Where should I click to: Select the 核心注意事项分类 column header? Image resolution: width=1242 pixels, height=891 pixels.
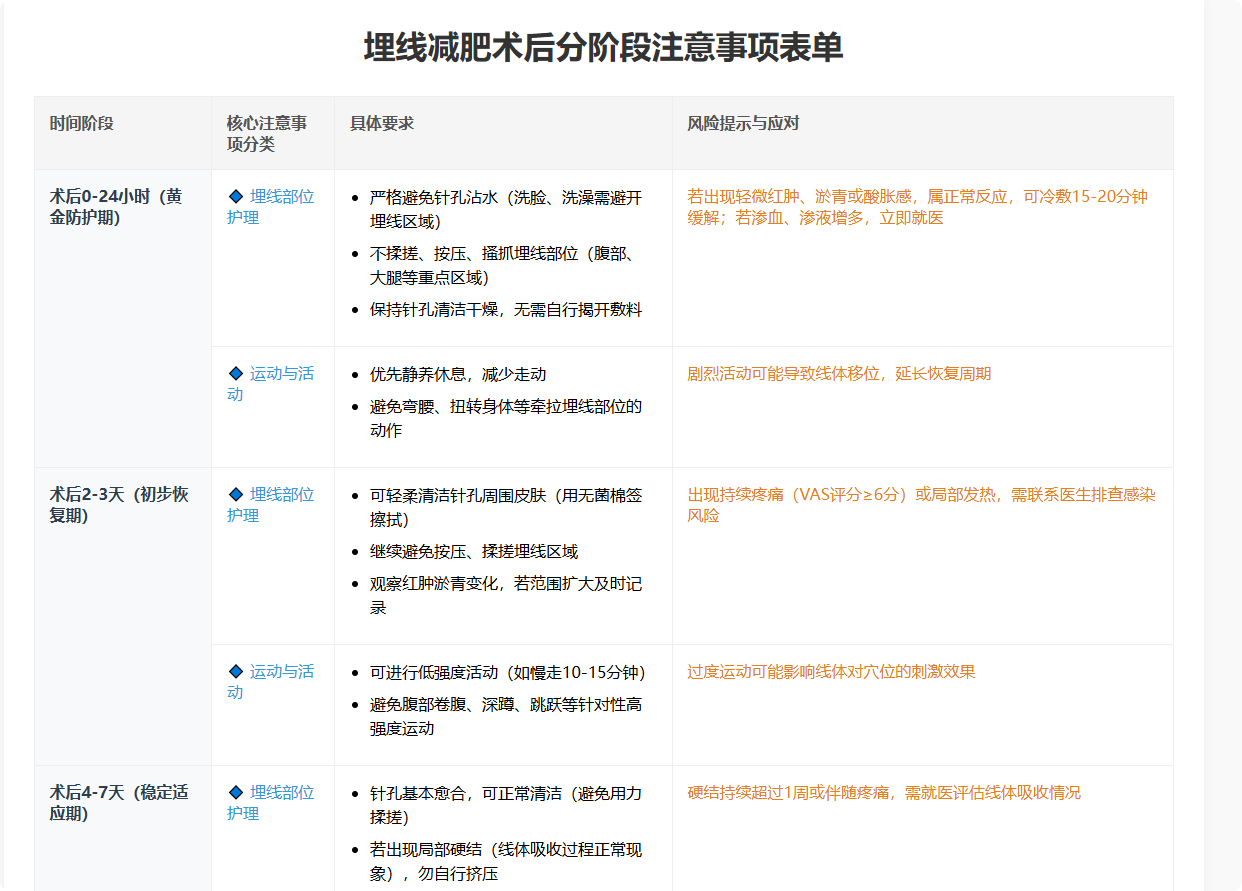266,133
